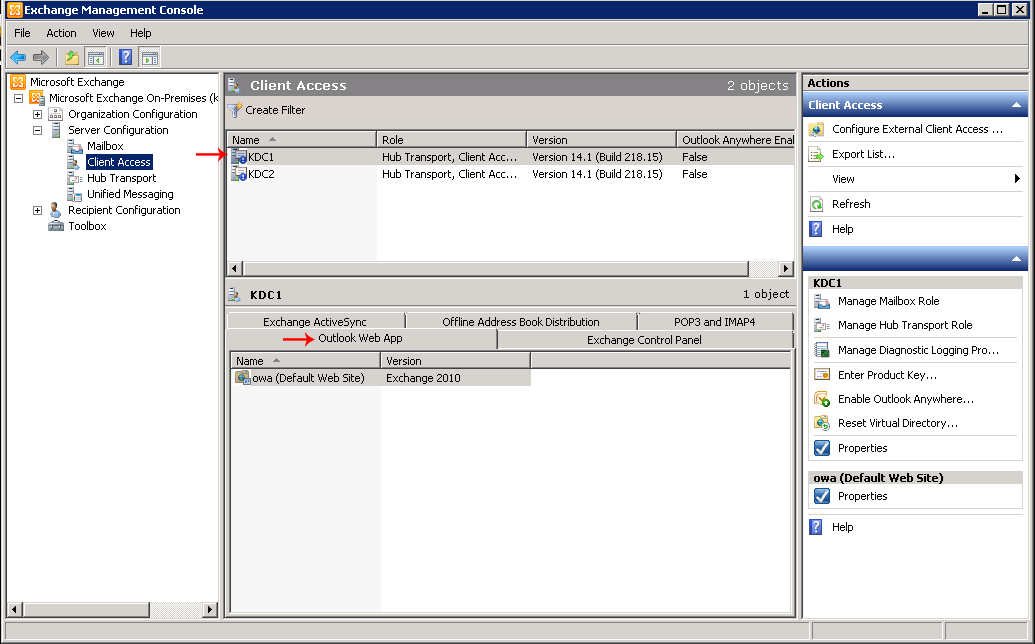Click the Enter Product Key icon

822,375
